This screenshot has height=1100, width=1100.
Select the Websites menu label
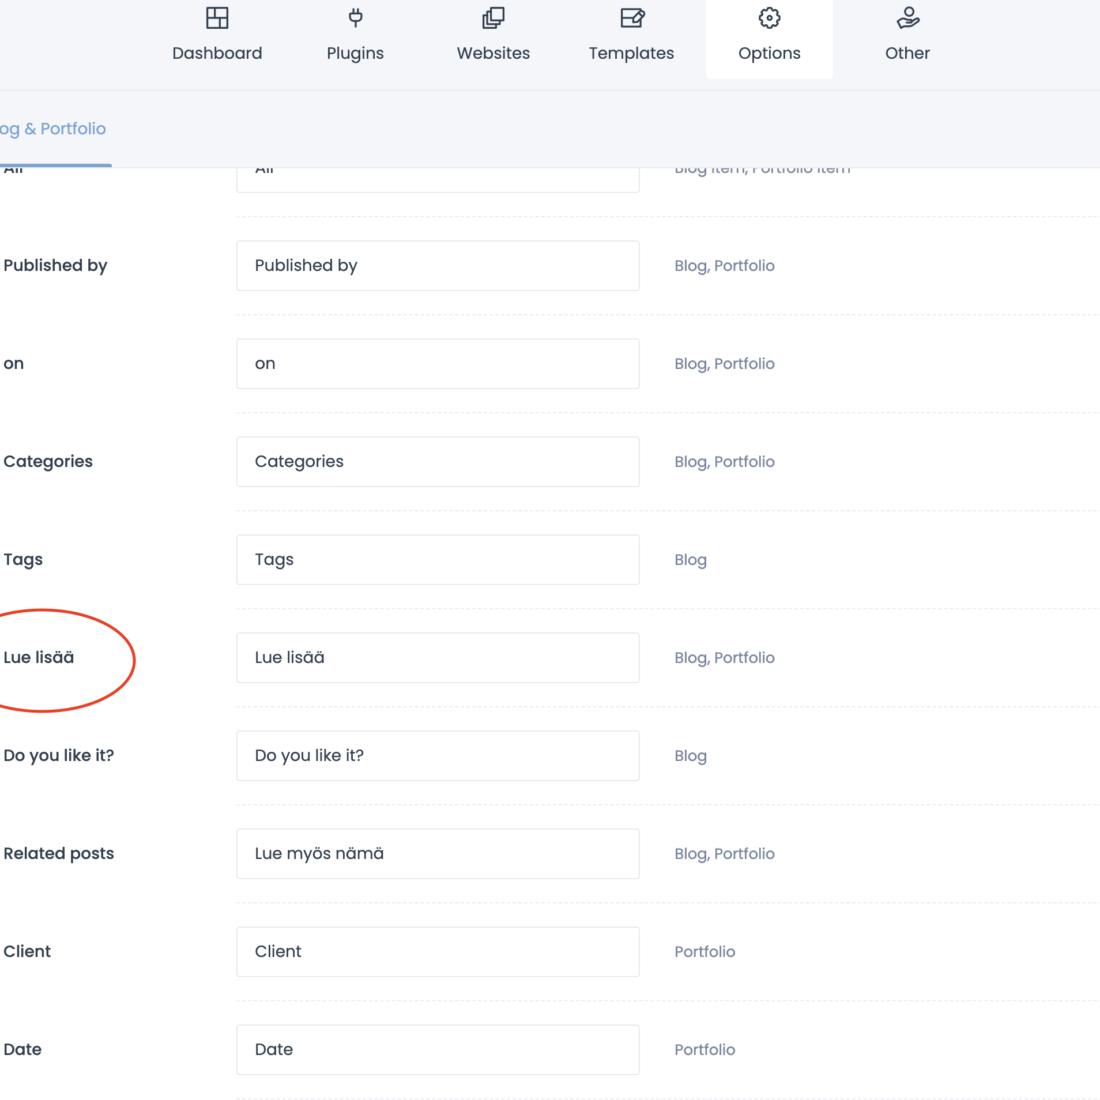[493, 53]
